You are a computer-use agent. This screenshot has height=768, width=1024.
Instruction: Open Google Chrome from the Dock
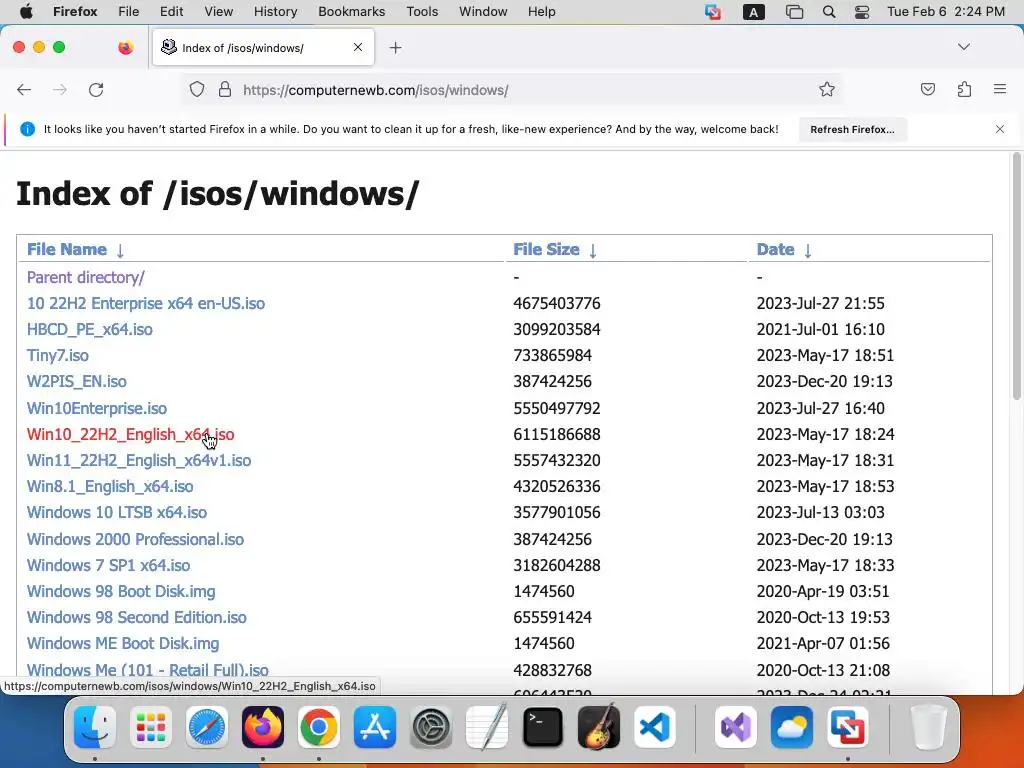coord(319,727)
